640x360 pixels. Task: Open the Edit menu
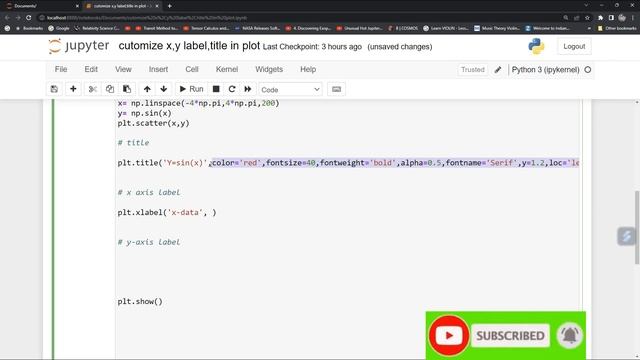(91, 69)
